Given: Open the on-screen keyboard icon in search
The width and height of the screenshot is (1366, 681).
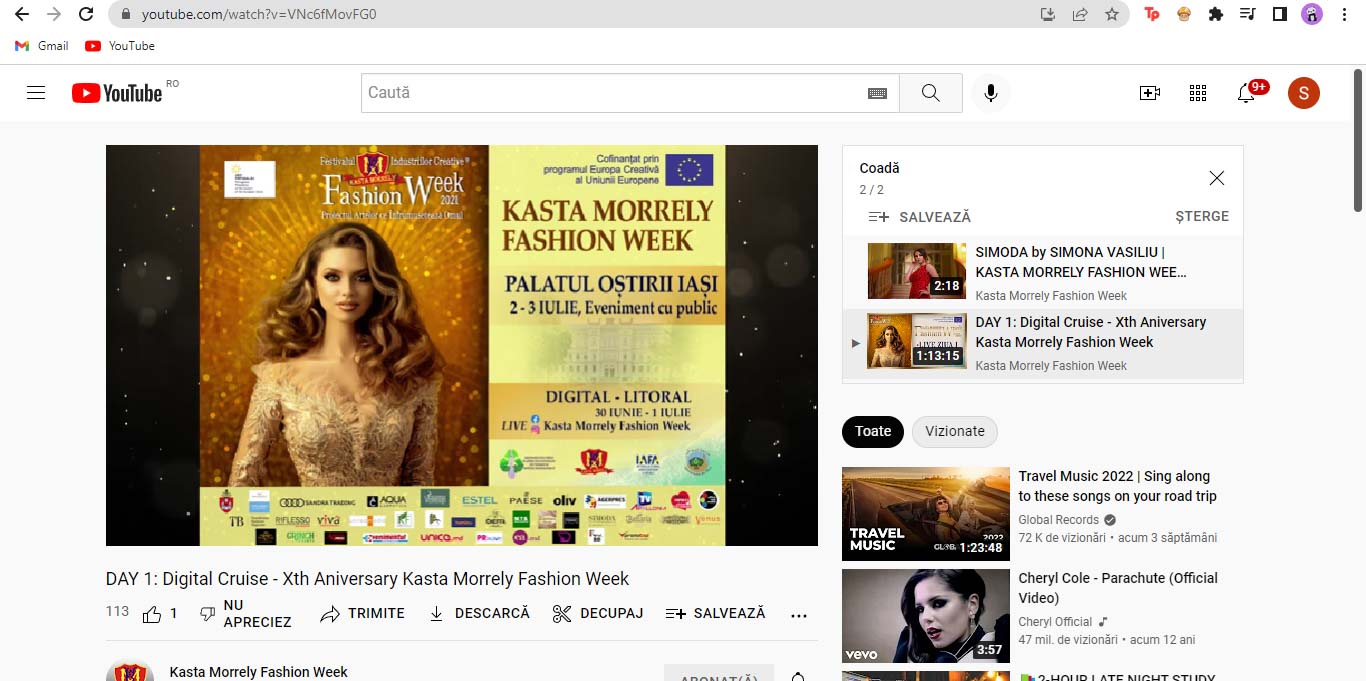Looking at the screenshot, I should point(877,93).
